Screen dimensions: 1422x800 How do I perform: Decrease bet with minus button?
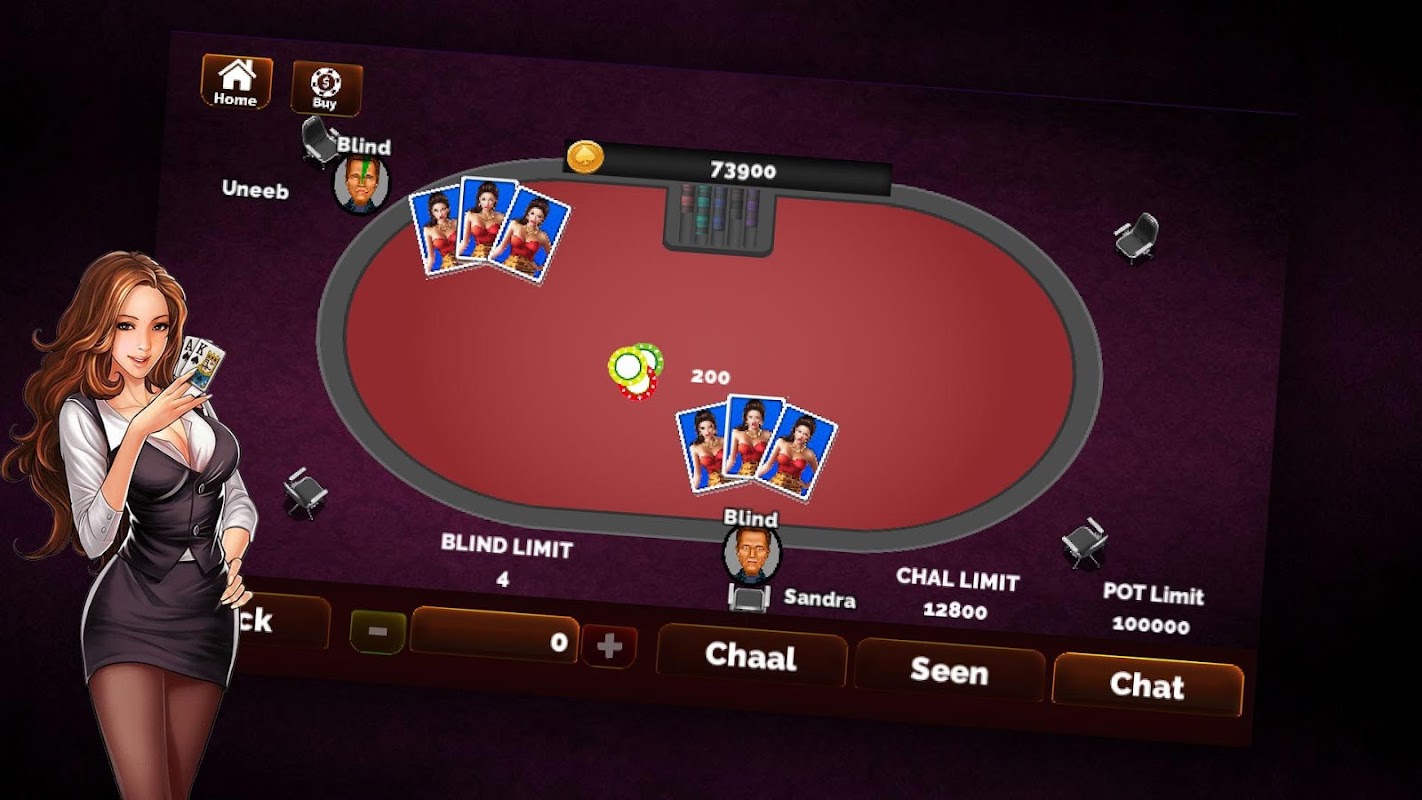[378, 631]
